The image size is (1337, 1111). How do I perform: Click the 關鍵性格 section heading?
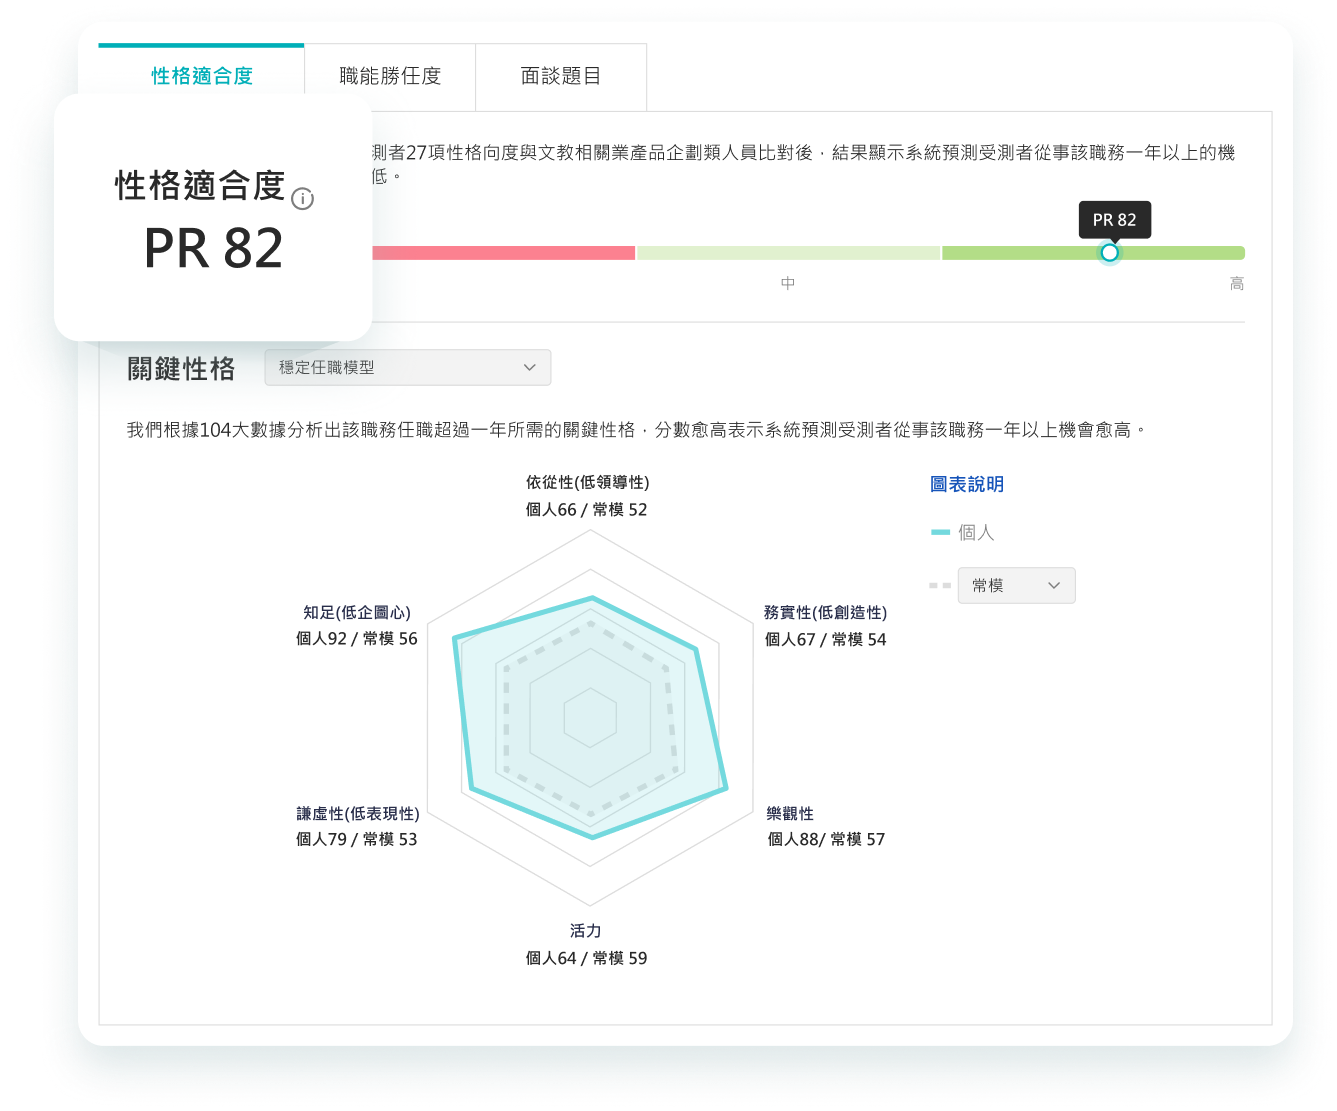pyautogui.click(x=182, y=368)
